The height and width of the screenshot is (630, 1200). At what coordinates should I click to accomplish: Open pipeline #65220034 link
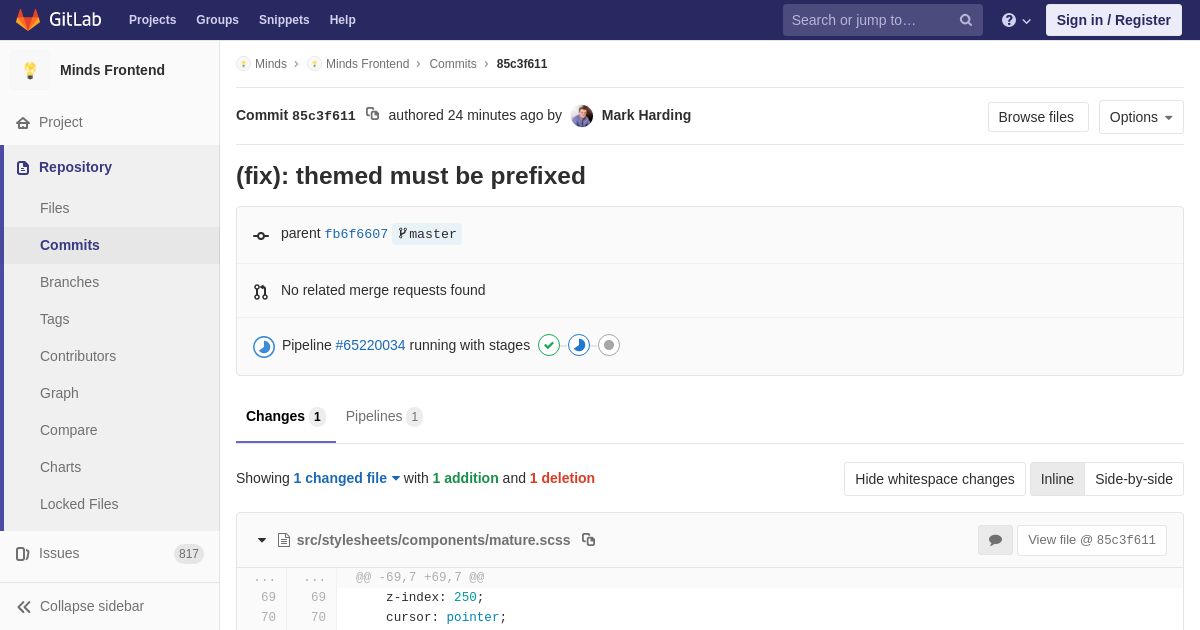[371, 345]
